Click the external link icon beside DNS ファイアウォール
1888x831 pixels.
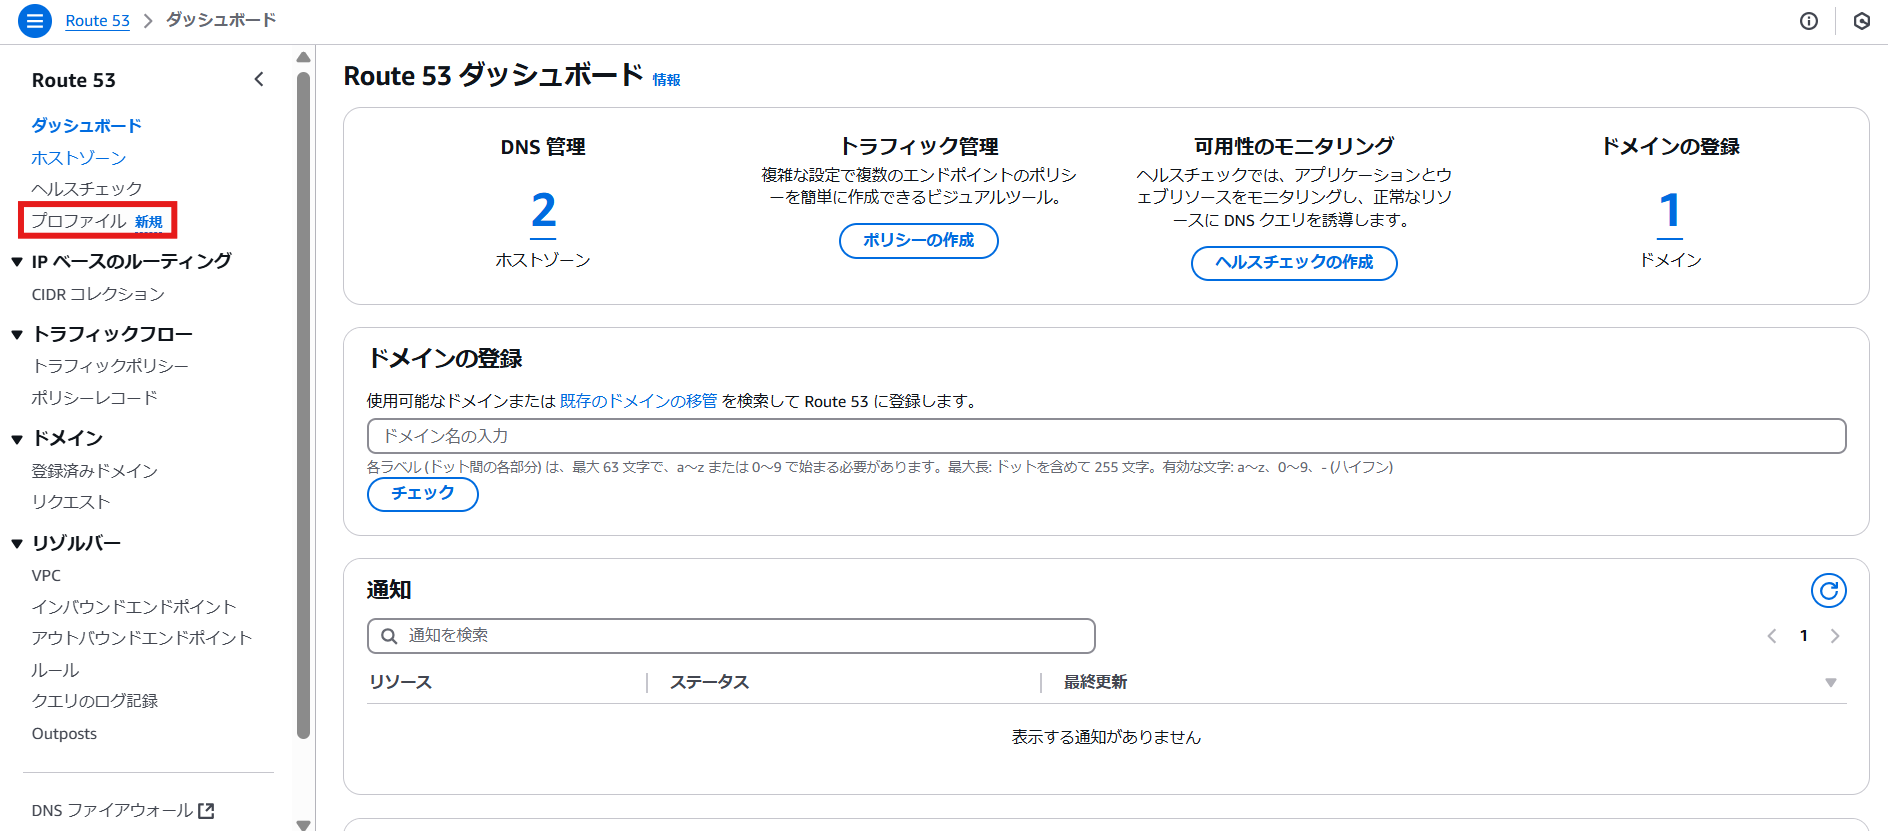tap(206, 811)
